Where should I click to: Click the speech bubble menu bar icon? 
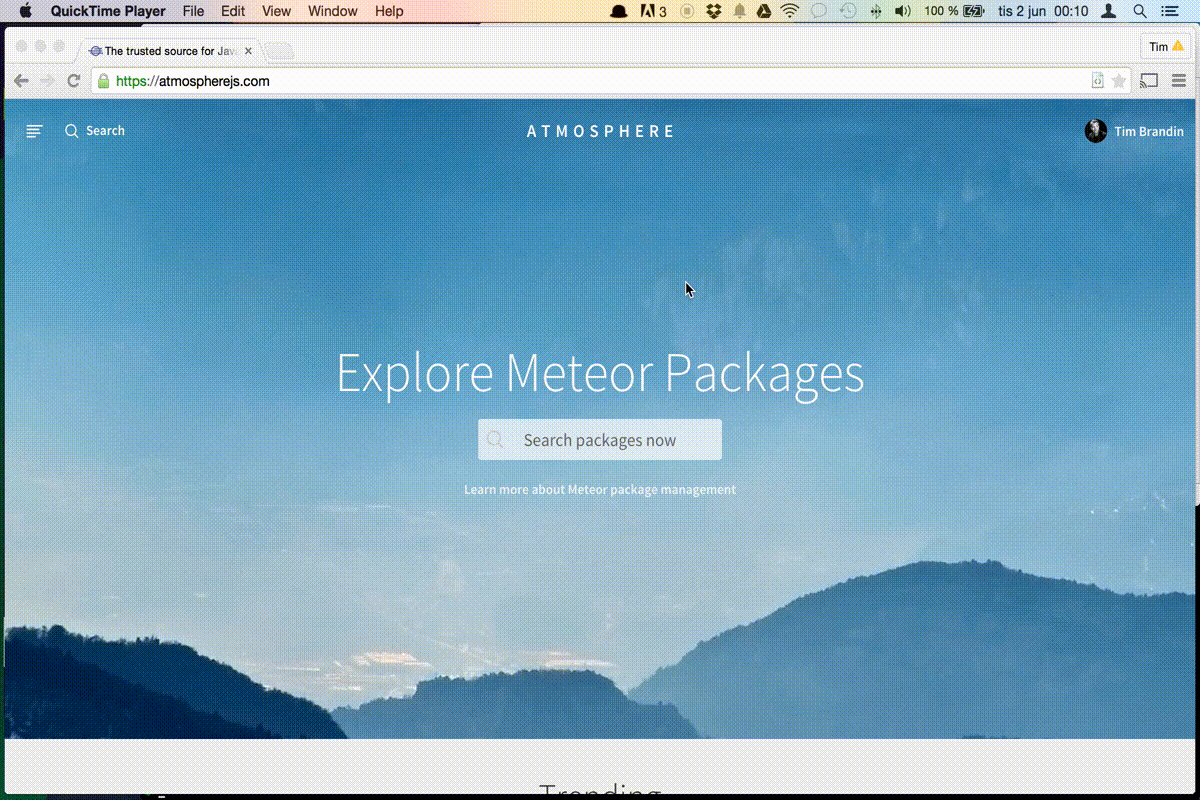819,11
